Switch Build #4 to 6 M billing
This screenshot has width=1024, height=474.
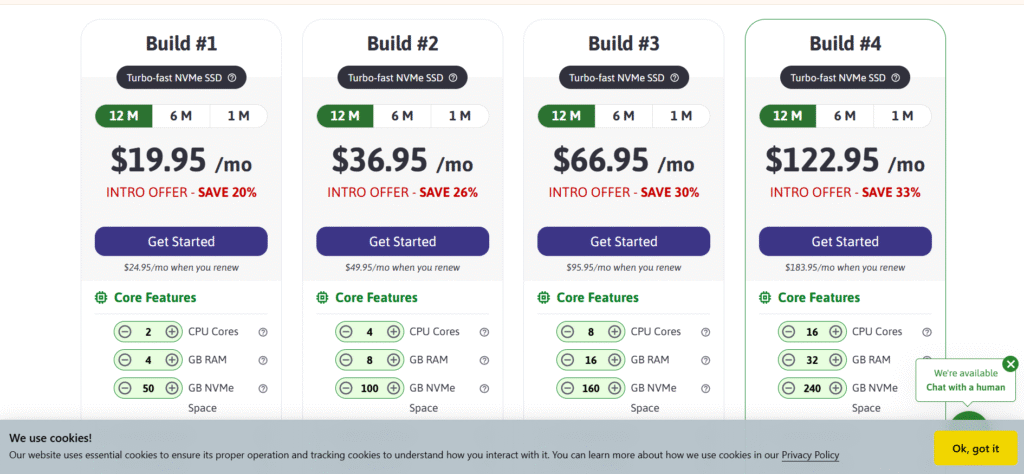point(845,116)
